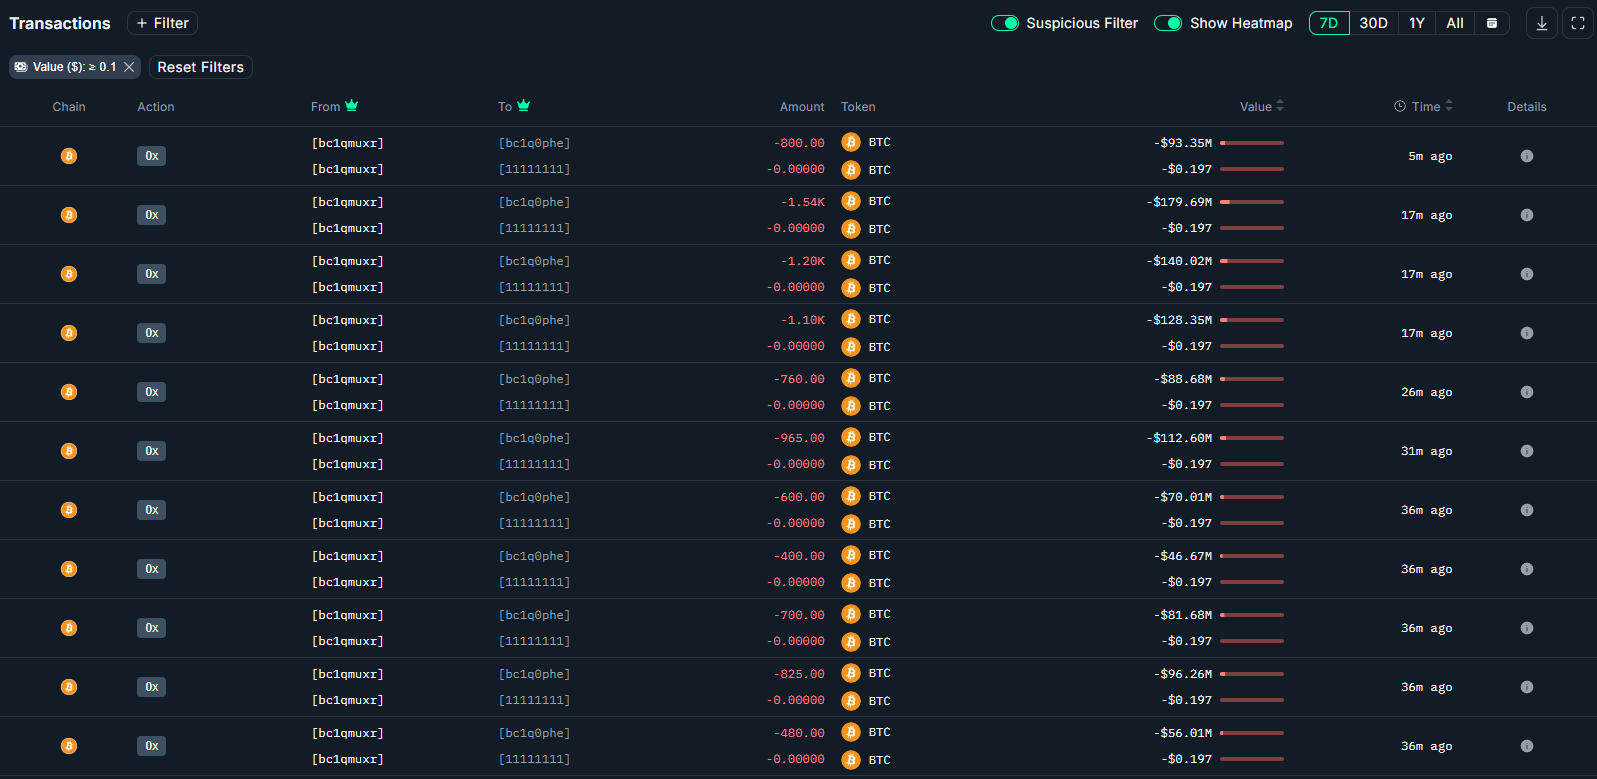Select the 1Y time range tab
1597x779 pixels.
click(1416, 23)
